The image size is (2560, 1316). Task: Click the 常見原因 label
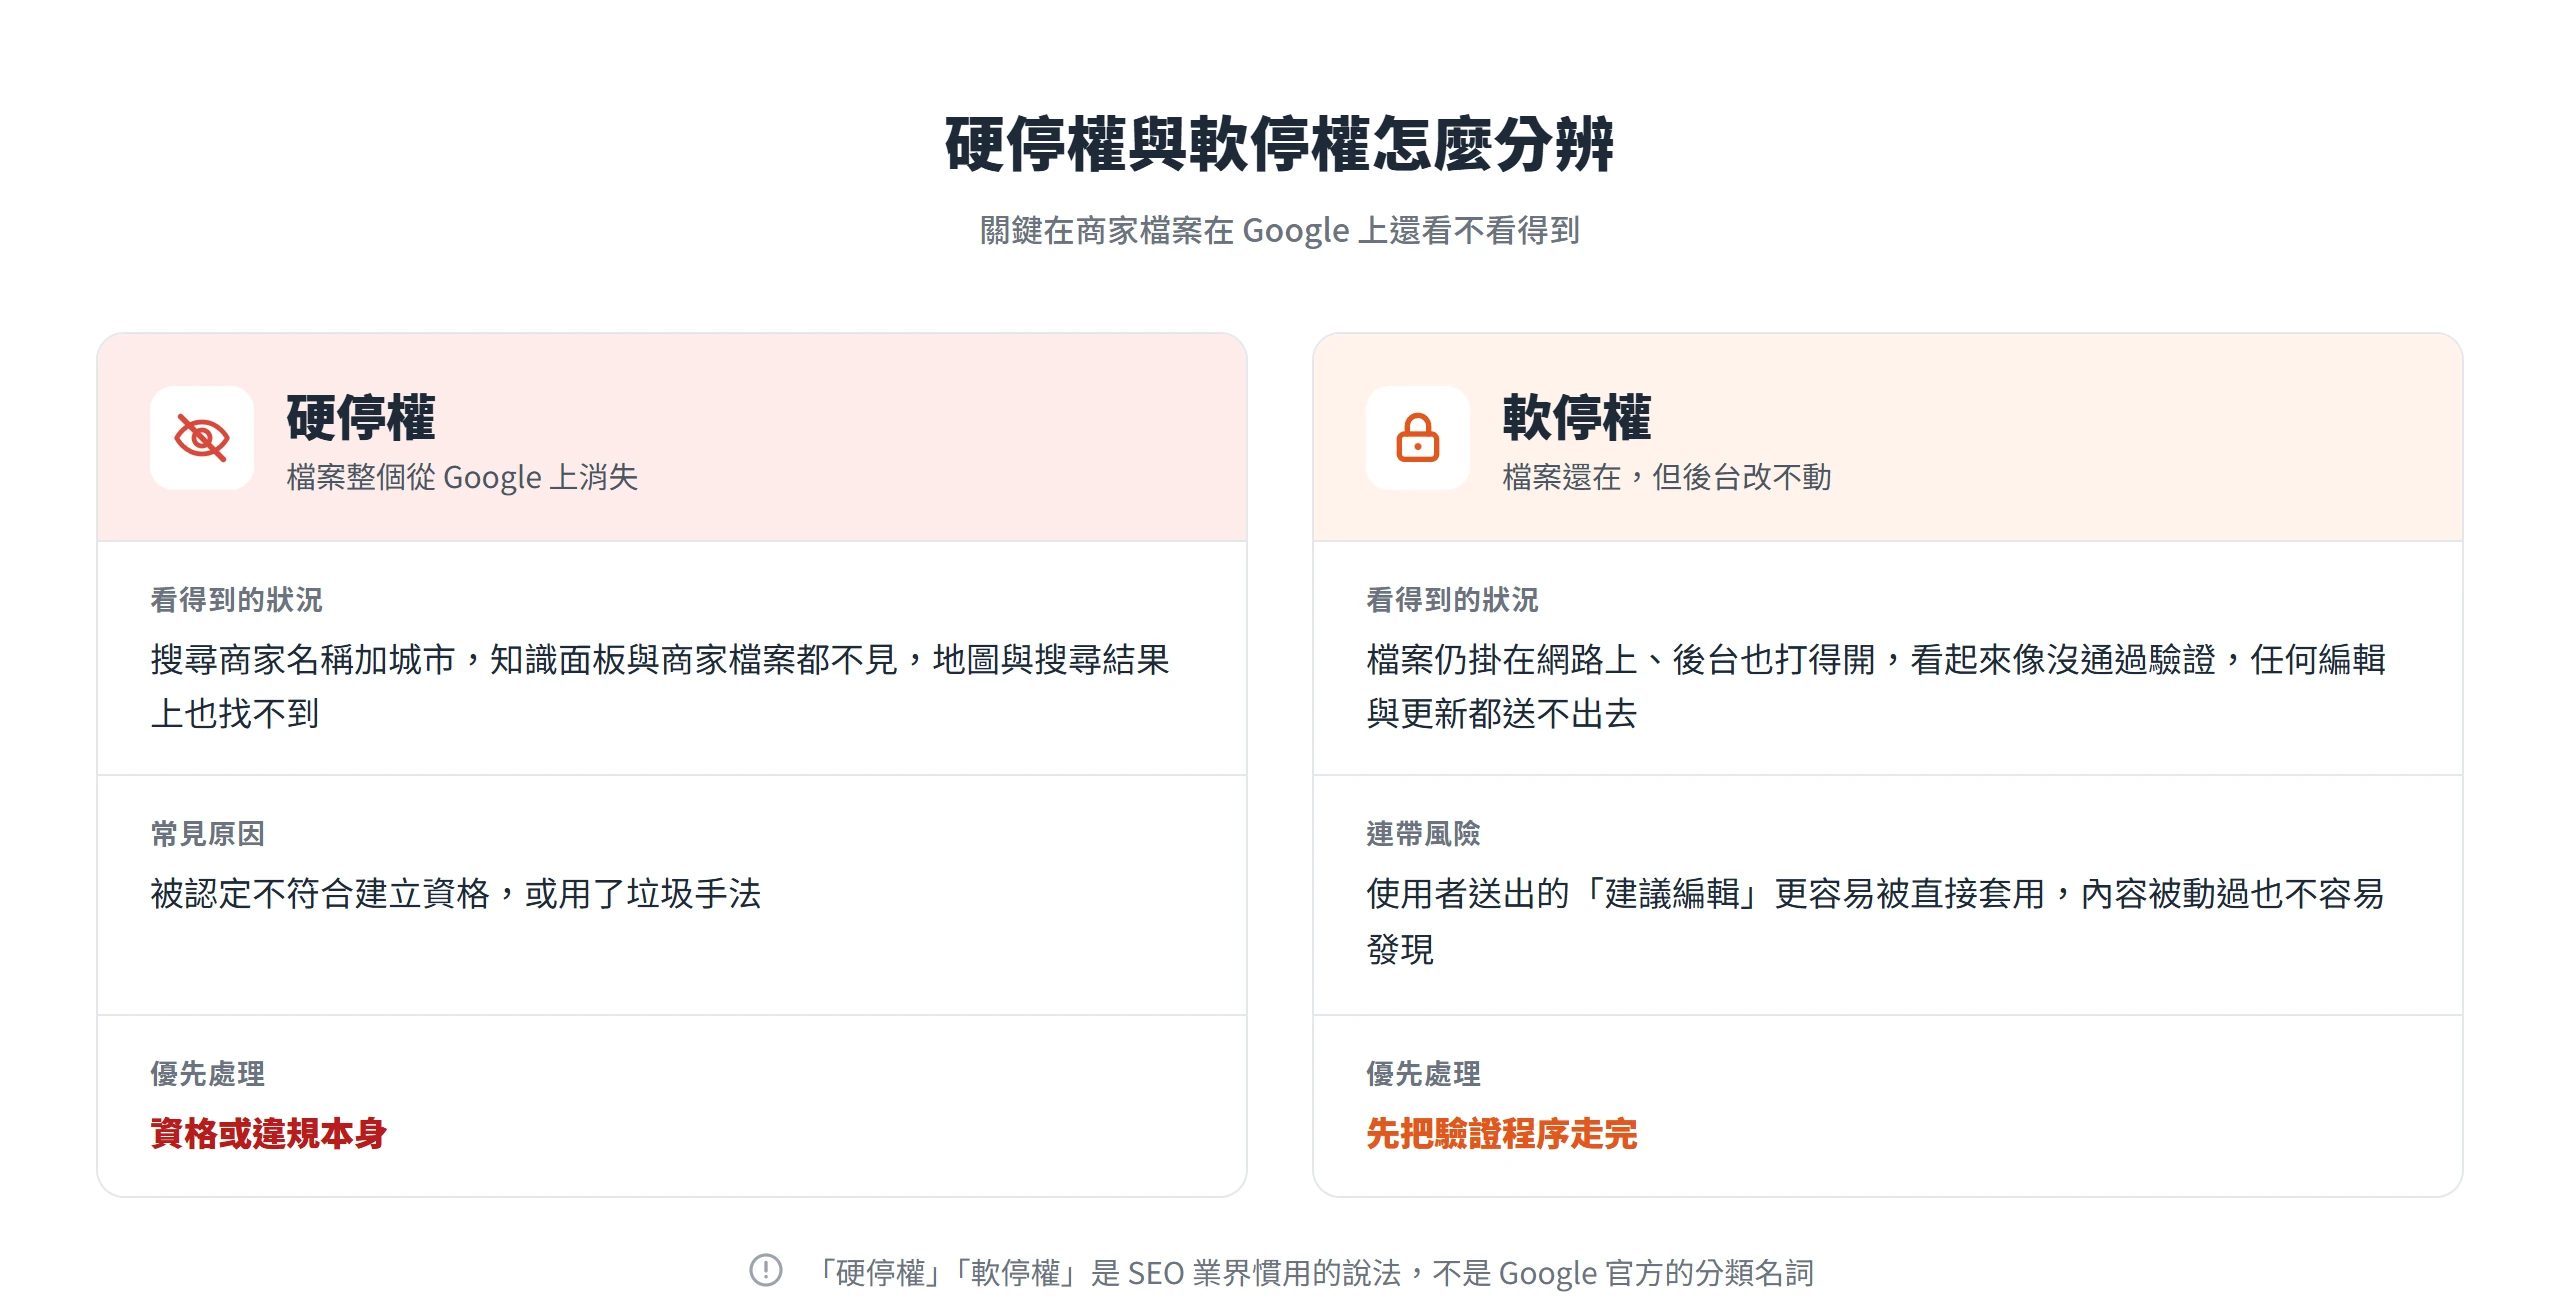[207, 834]
